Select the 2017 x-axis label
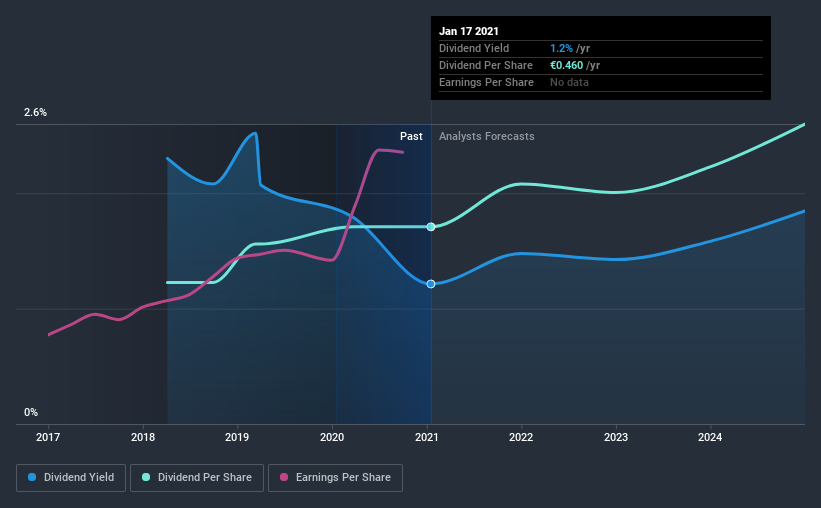The image size is (821, 508). click(x=48, y=437)
